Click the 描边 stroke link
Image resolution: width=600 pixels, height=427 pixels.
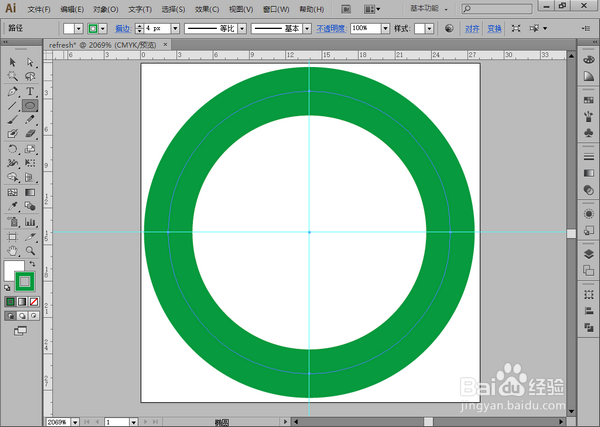tap(123, 28)
